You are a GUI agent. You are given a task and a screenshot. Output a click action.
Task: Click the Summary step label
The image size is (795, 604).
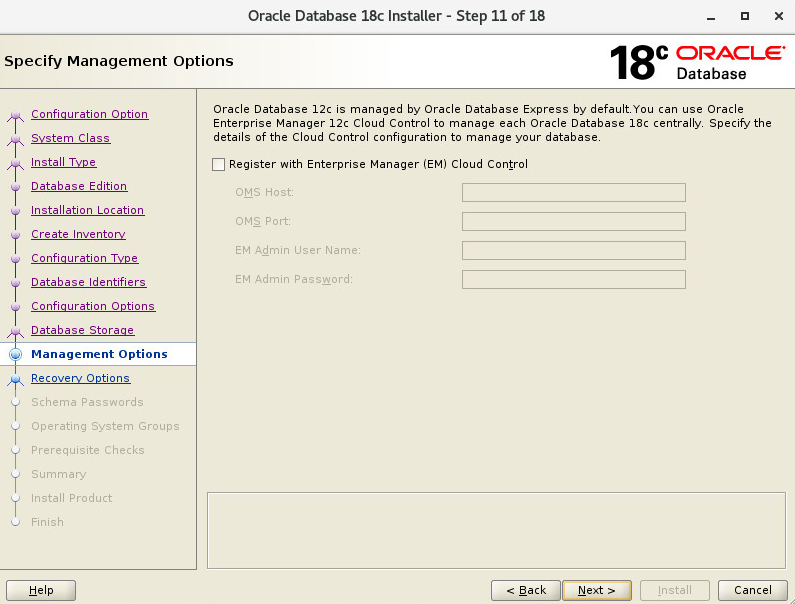point(58,474)
